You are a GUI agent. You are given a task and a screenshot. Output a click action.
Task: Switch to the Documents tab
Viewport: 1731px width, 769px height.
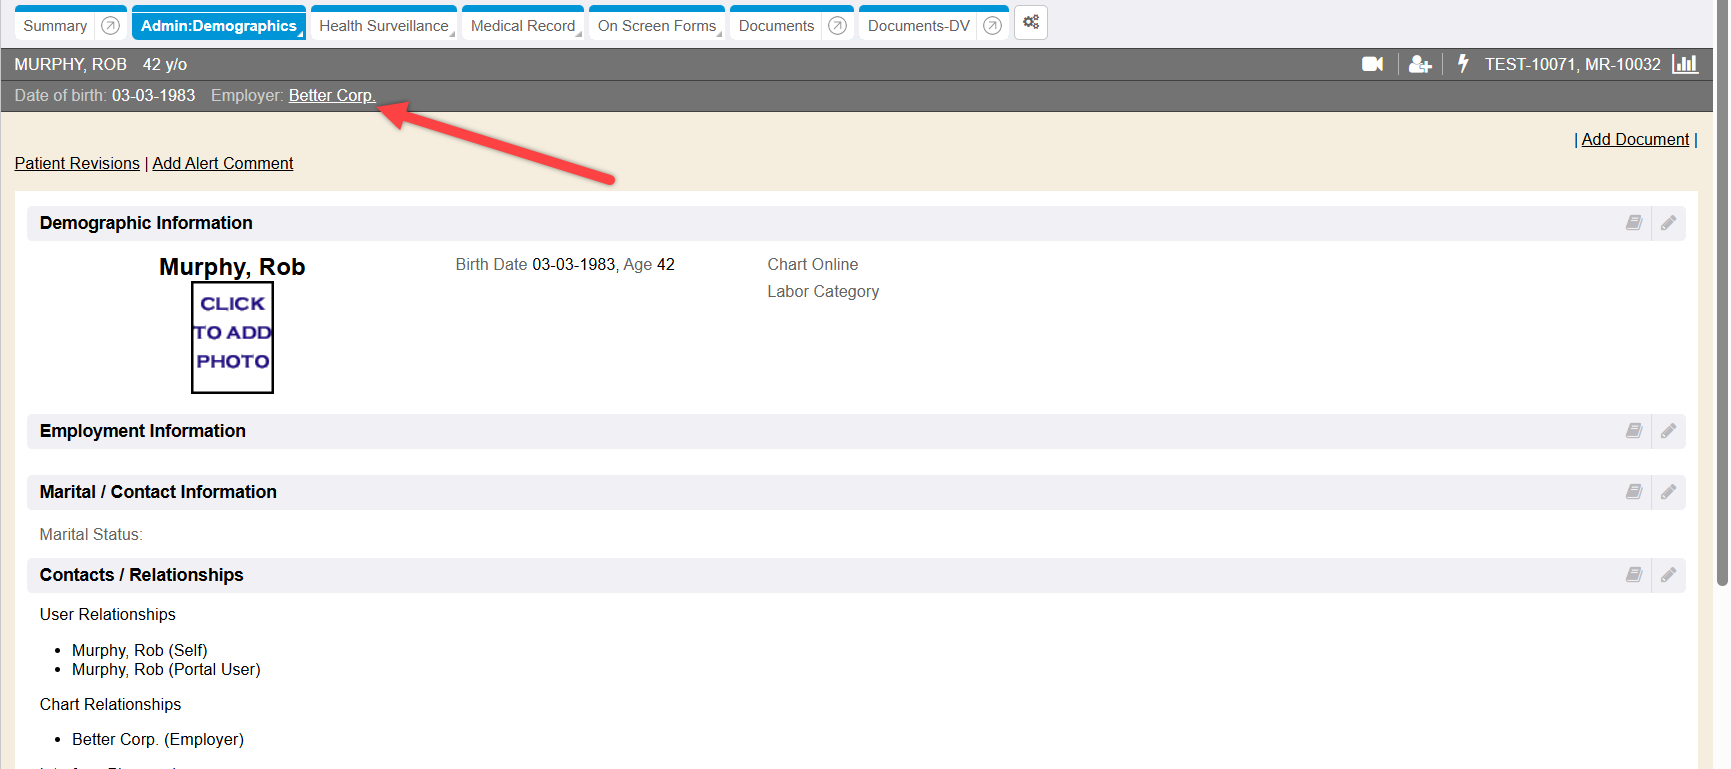click(x=776, y=26)
